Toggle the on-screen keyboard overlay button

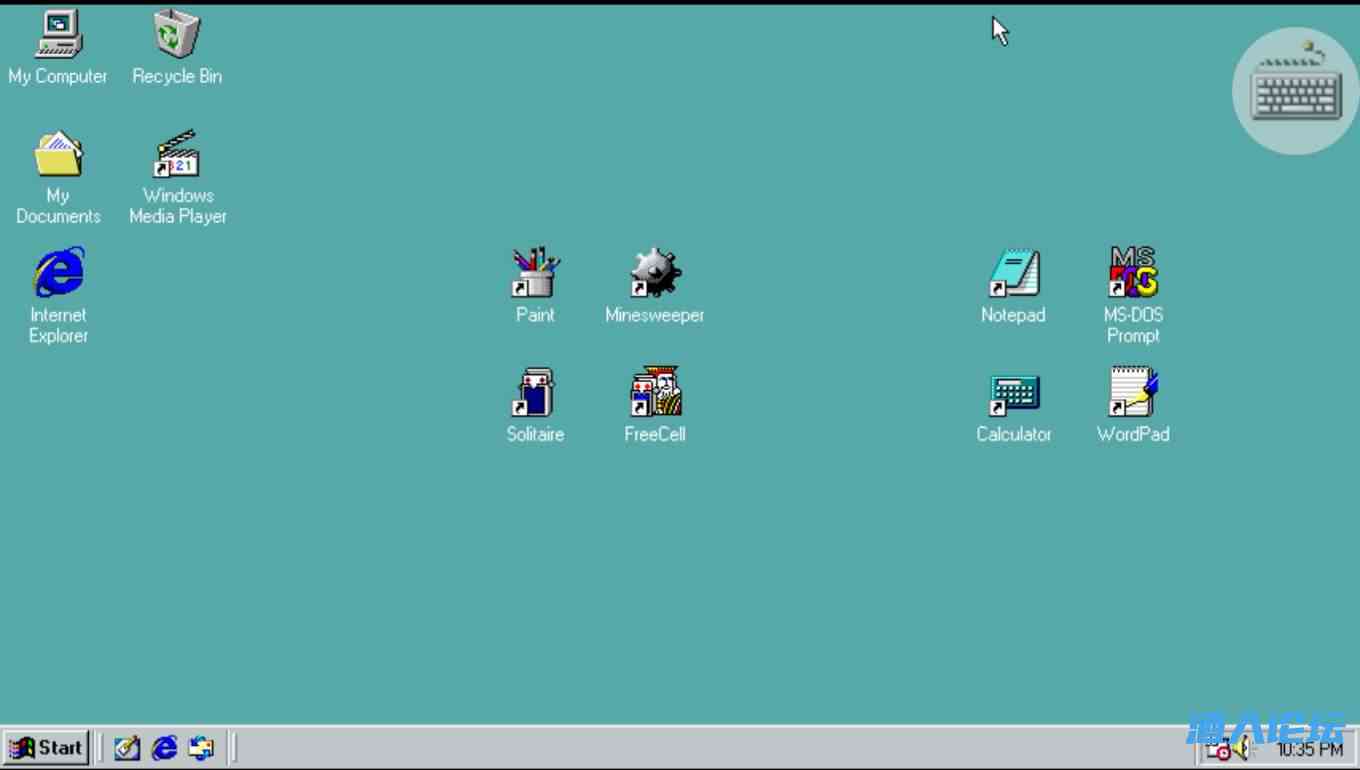click(x=1296, y=92)
